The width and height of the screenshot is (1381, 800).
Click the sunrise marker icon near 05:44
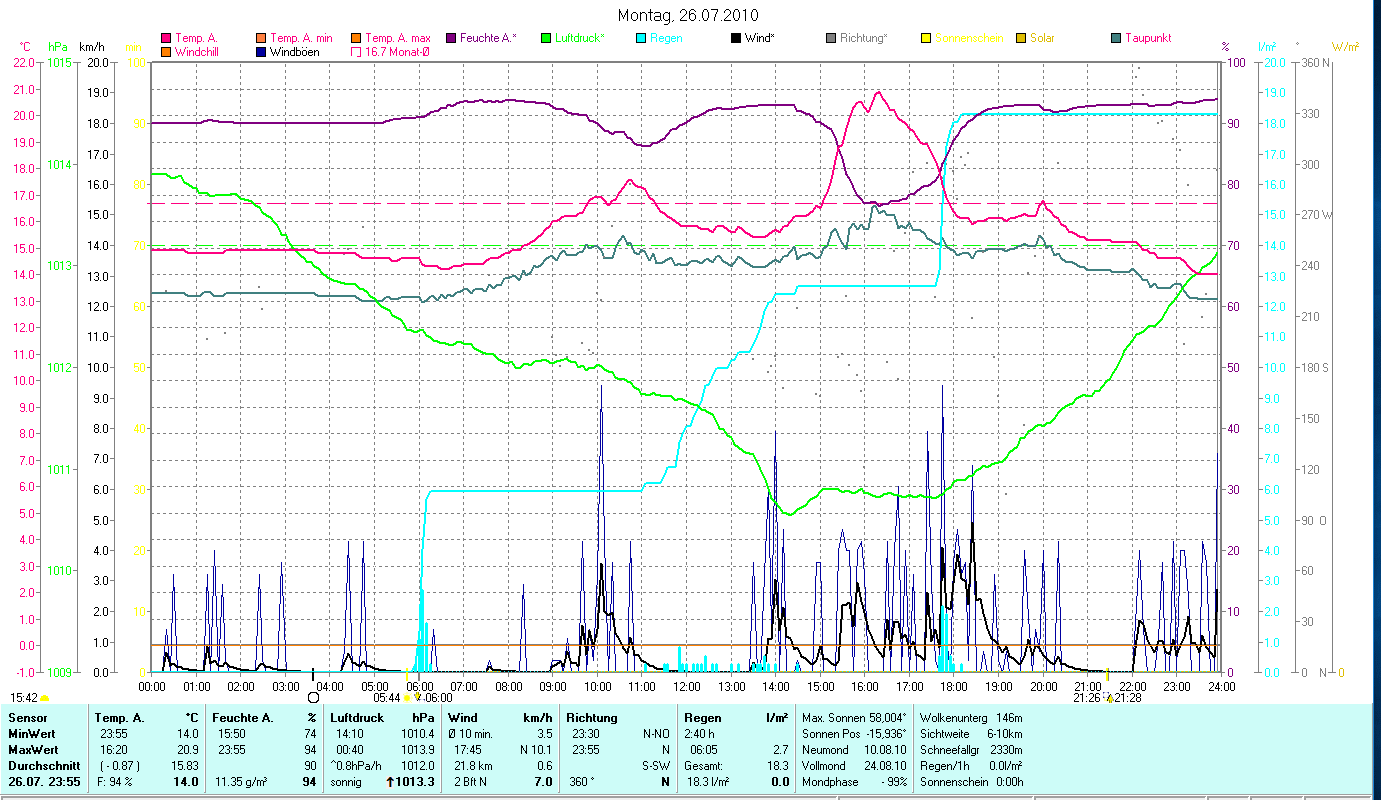click(407, 697)
